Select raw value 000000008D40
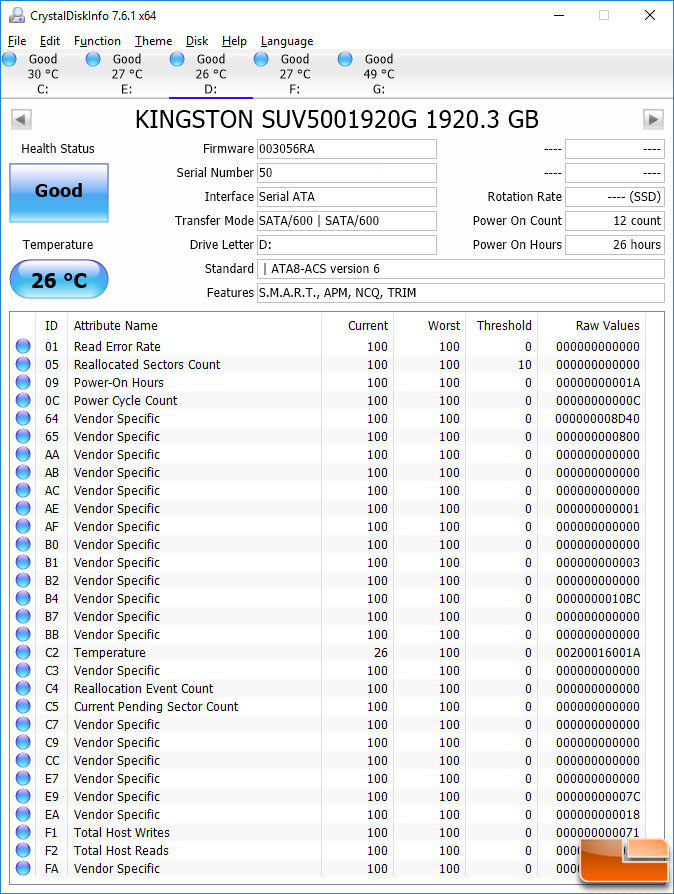This screenshot has height=894, width=674. (598, 418)
